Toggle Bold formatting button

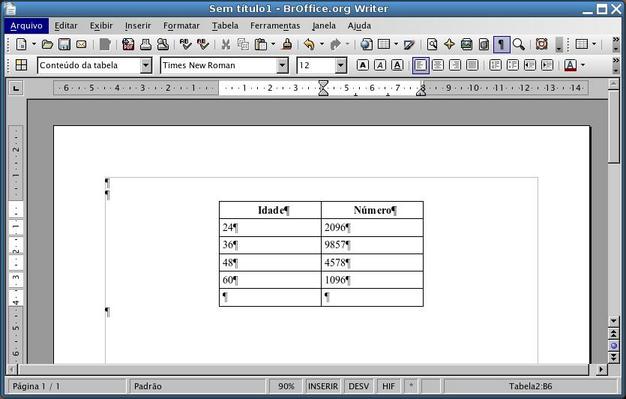[363, 65]
